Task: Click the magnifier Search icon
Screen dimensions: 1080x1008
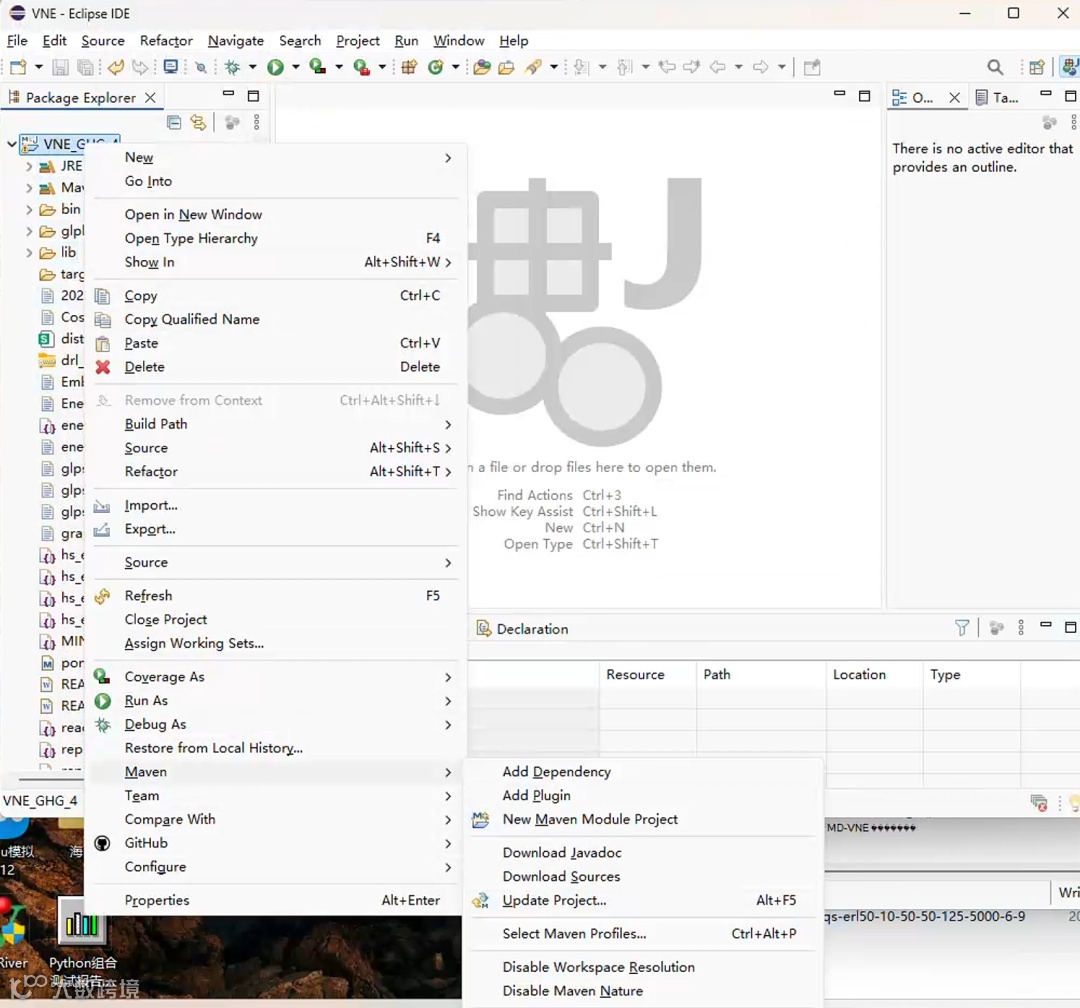Action: pyautogui.click(x=995, y=67)
